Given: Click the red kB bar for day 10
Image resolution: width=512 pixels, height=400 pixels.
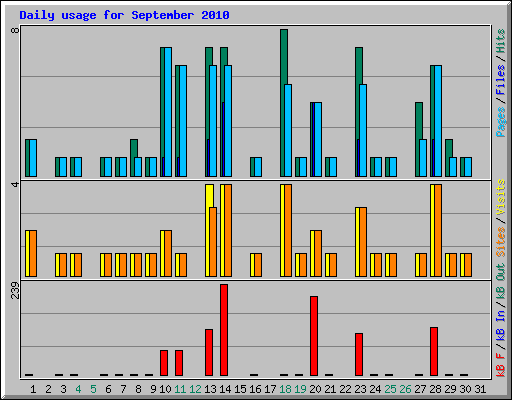Looking at the screenshot, I should (164, 363).
